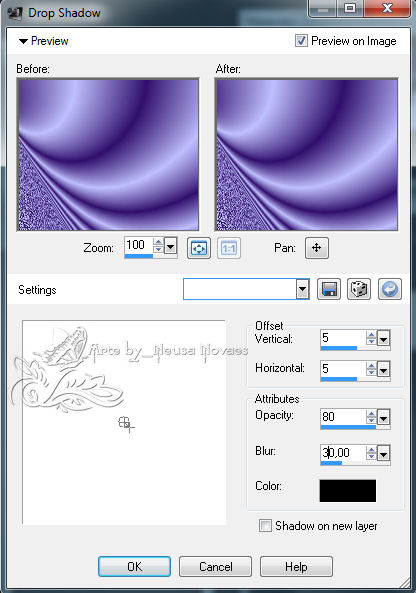Open Help for Drop Shadow
416x593 pixels.
tap(296, 566)
